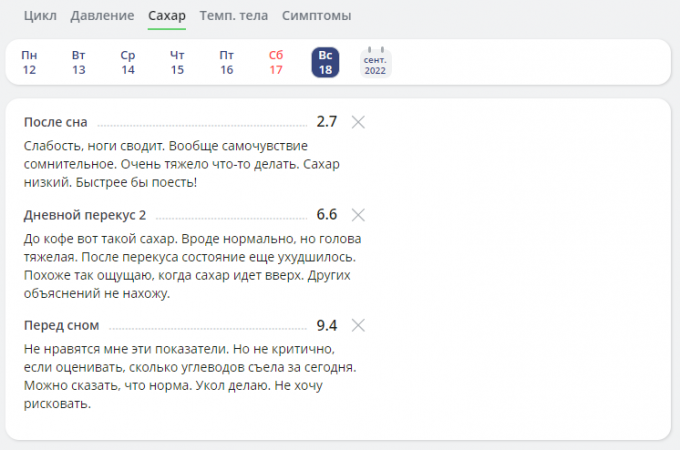Go to the Темп. тела tab

tap(235, 17)
